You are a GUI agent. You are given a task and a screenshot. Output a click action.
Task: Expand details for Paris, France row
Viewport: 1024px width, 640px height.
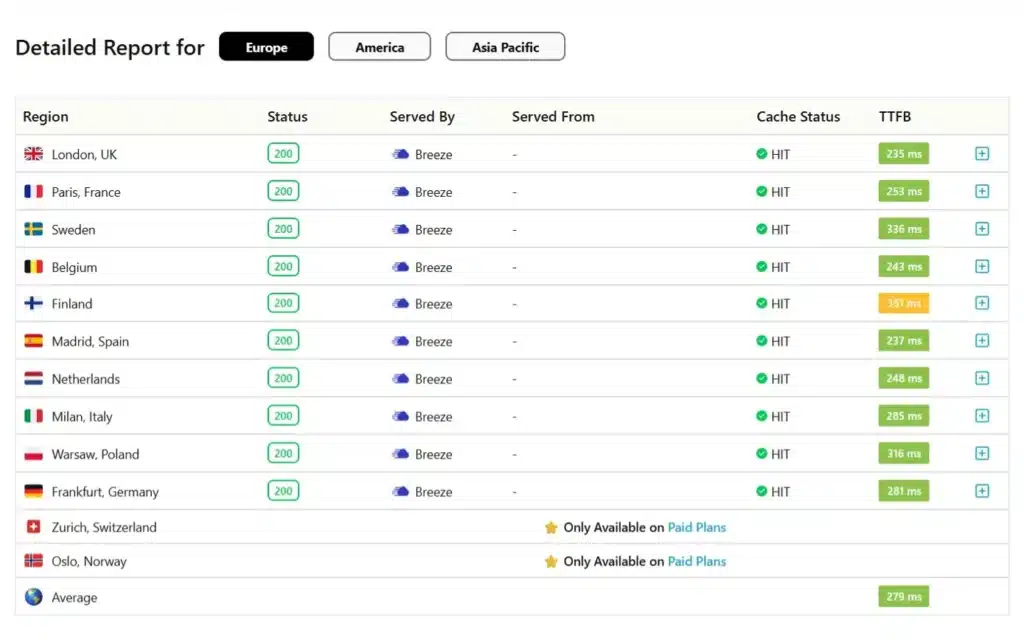point(982,191)
